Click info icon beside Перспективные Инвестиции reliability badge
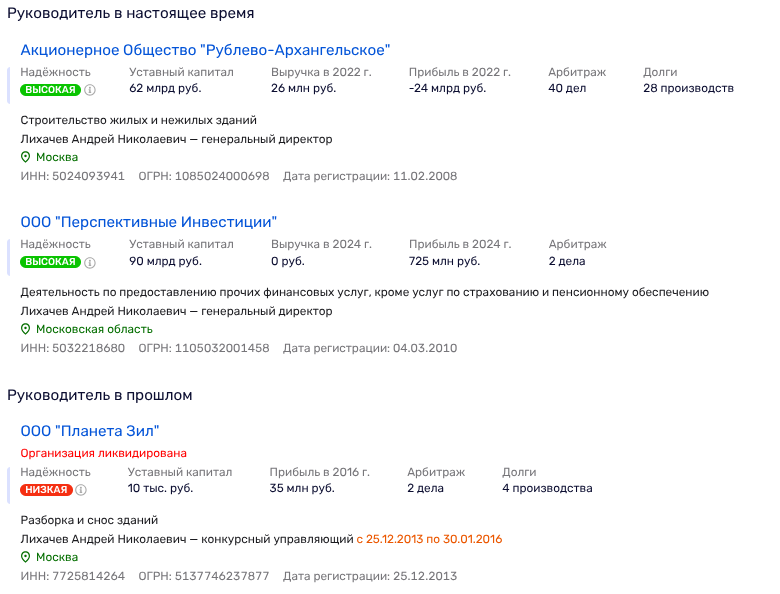780x594 pixels. click(x=90, y=262)
